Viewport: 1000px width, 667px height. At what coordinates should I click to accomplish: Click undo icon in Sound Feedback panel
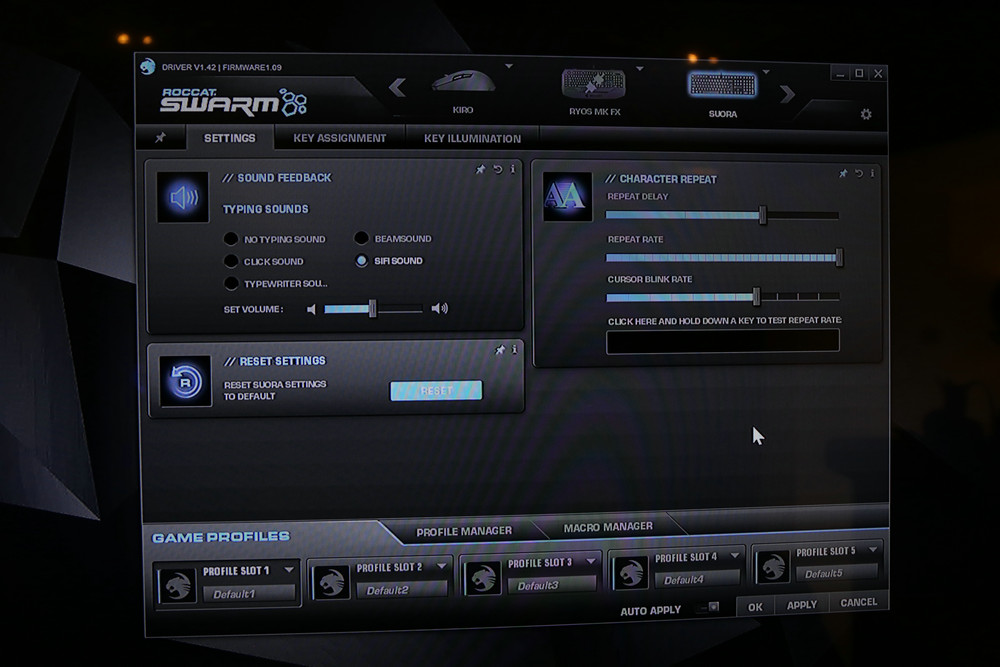497,170
